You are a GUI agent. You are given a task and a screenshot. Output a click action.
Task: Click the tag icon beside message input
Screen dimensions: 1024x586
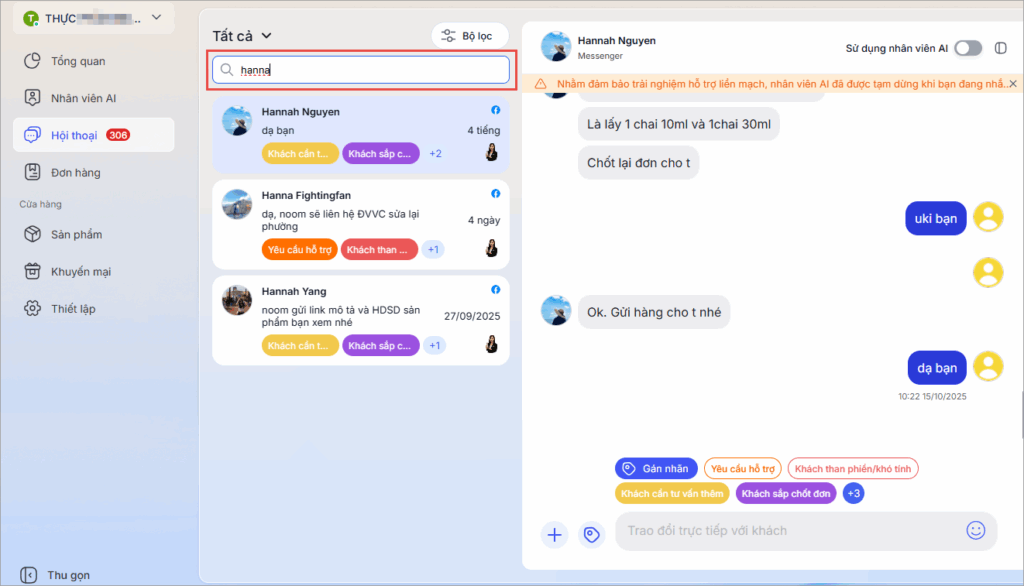(x=592, y=534)
